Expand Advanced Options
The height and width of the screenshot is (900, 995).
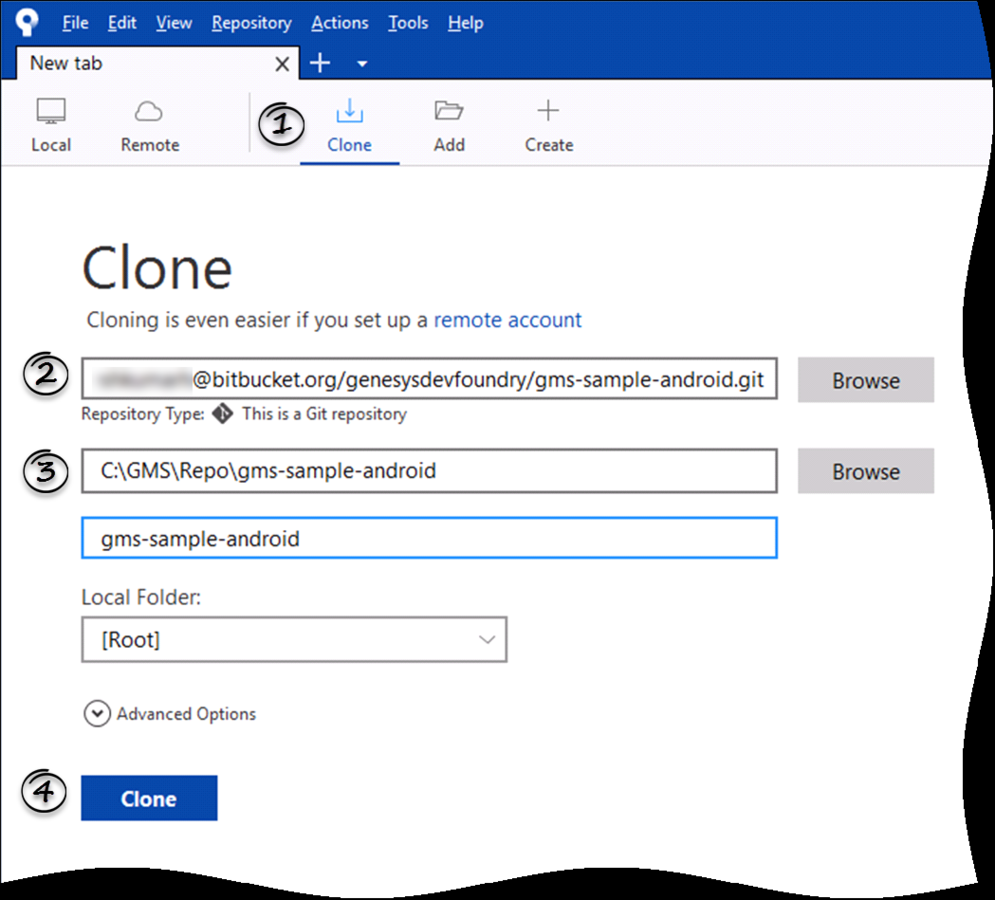coord(169,713)
